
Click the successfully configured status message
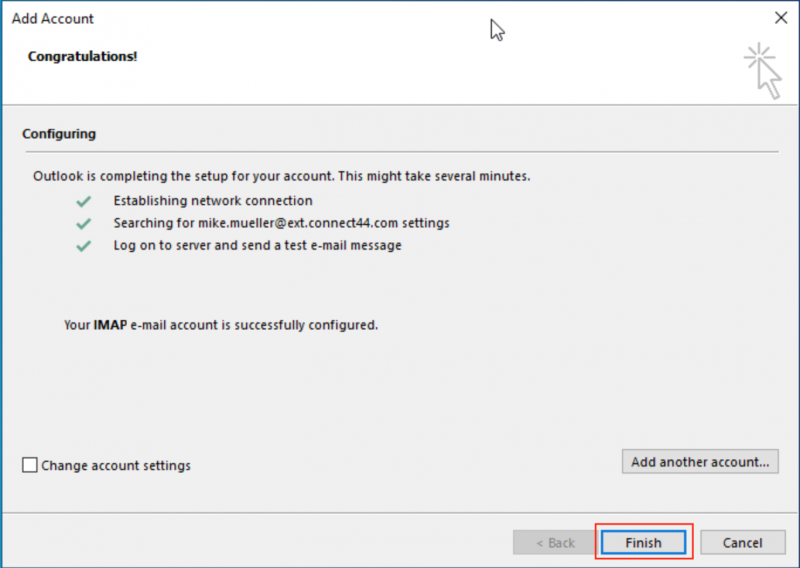point(220,325)
